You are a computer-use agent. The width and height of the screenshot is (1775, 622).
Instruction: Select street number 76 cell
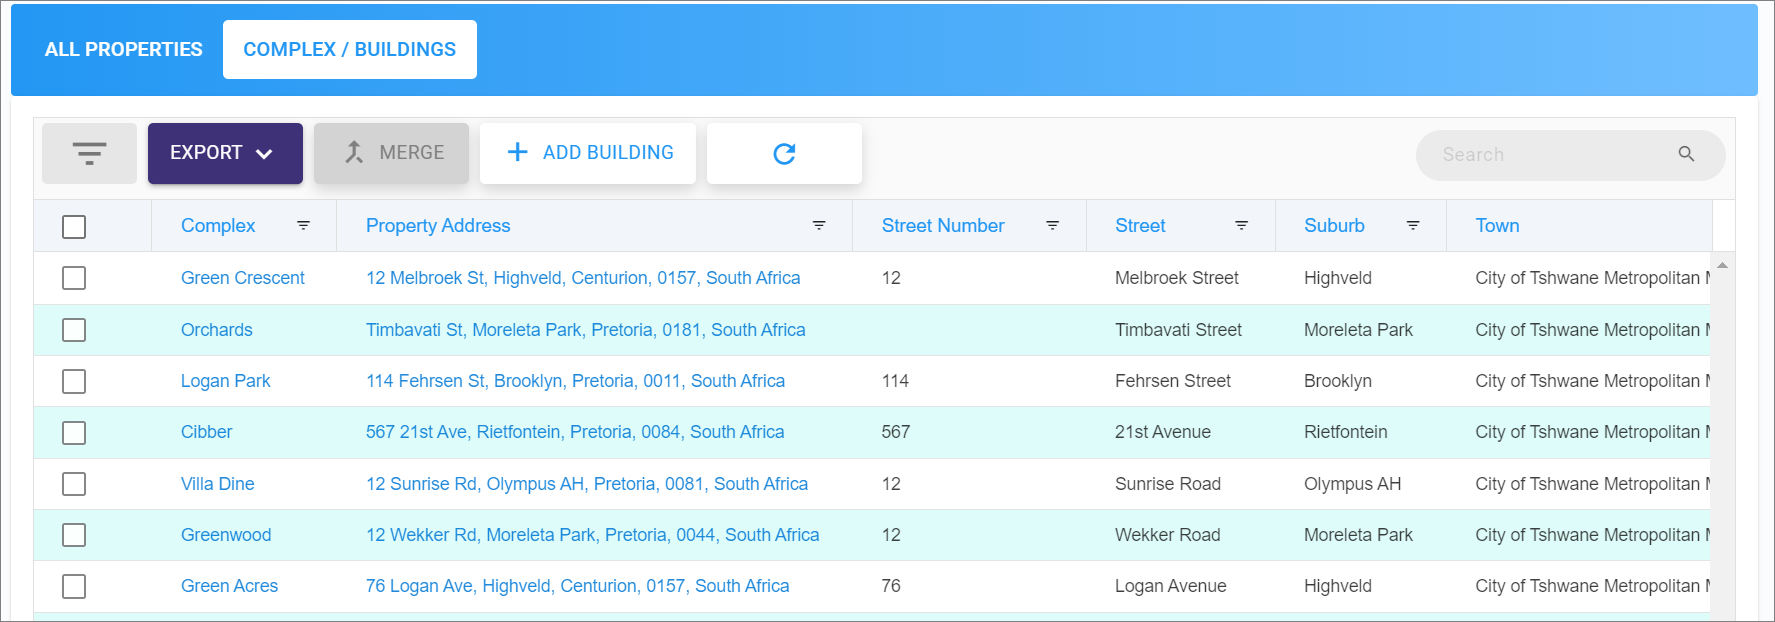pyautogui.click(x=891, y=586)
